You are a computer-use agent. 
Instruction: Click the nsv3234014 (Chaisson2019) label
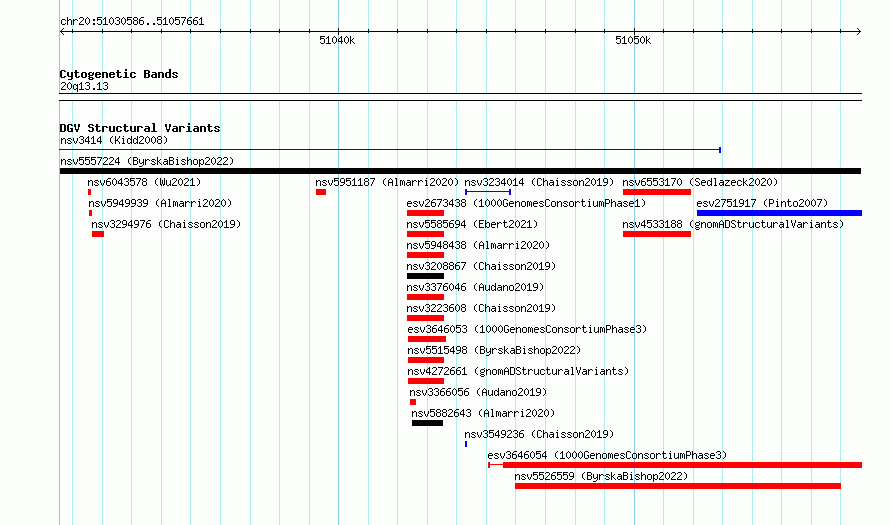539,182
